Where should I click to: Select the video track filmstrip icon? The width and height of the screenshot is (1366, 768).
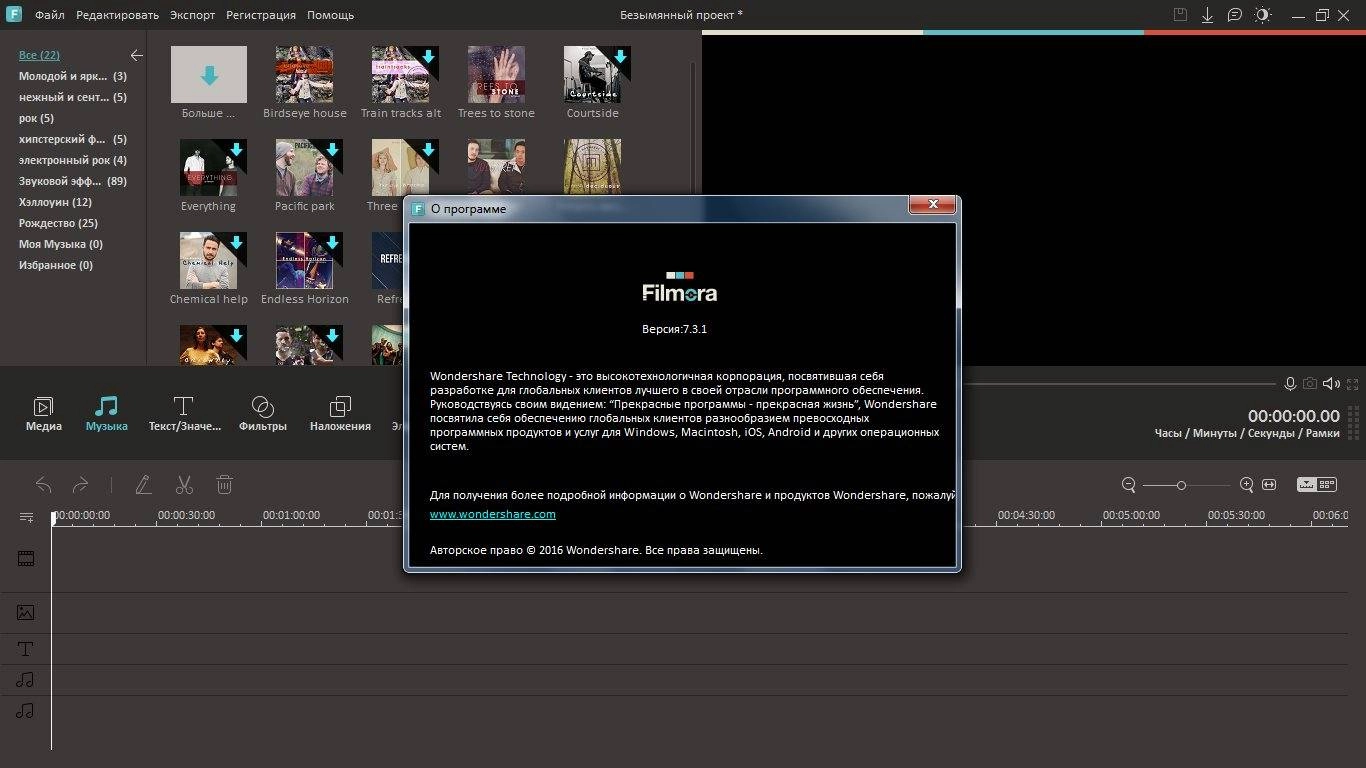[x=26, y=558]
